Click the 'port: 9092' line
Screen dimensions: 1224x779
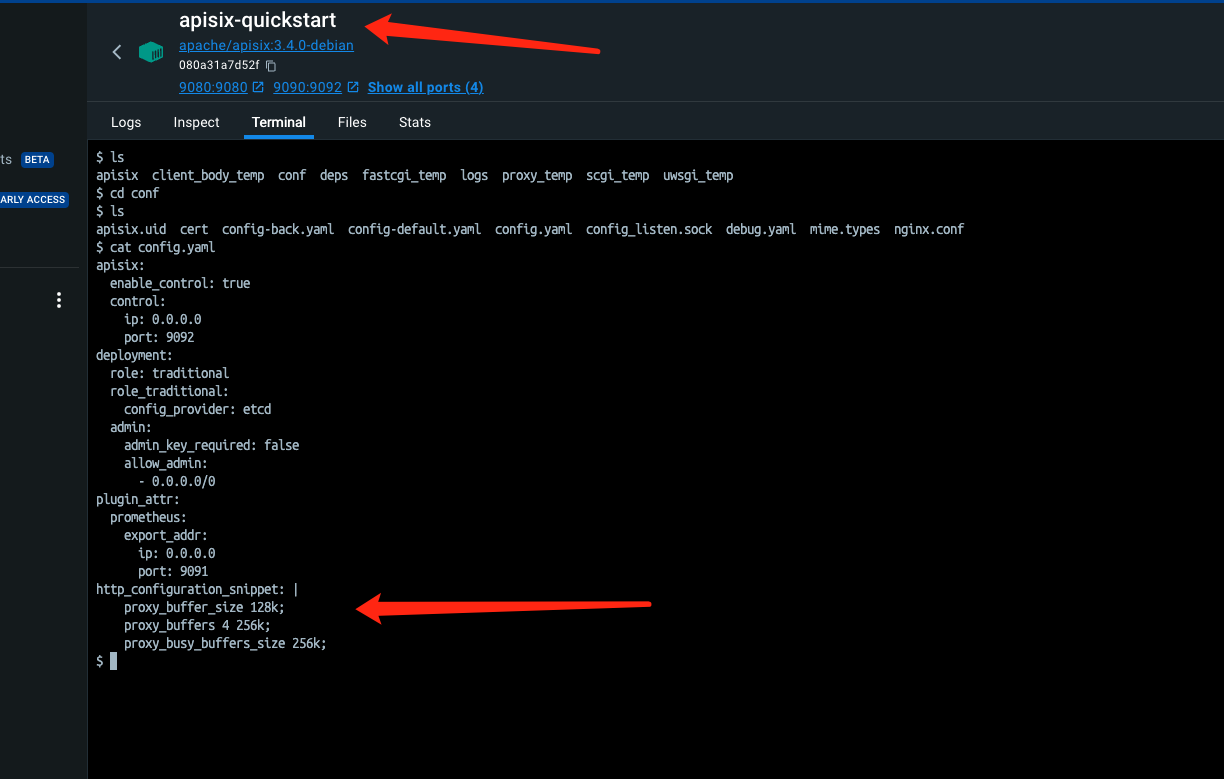tap(159, 337)
